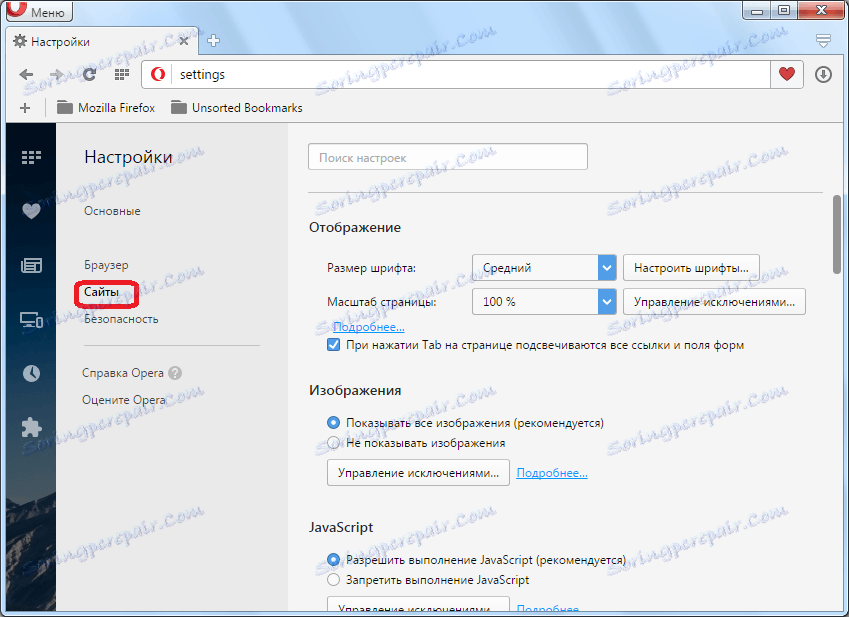849x617 pixels.
Task: Click the Opera logo in address bar
Action: [x=158, y=74]
